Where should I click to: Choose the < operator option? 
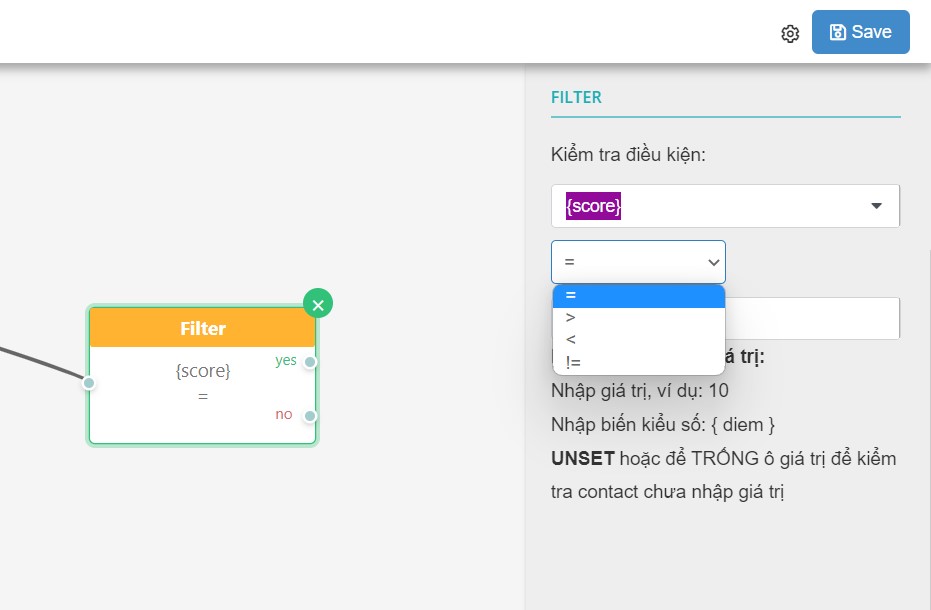(x=638, y=340)
